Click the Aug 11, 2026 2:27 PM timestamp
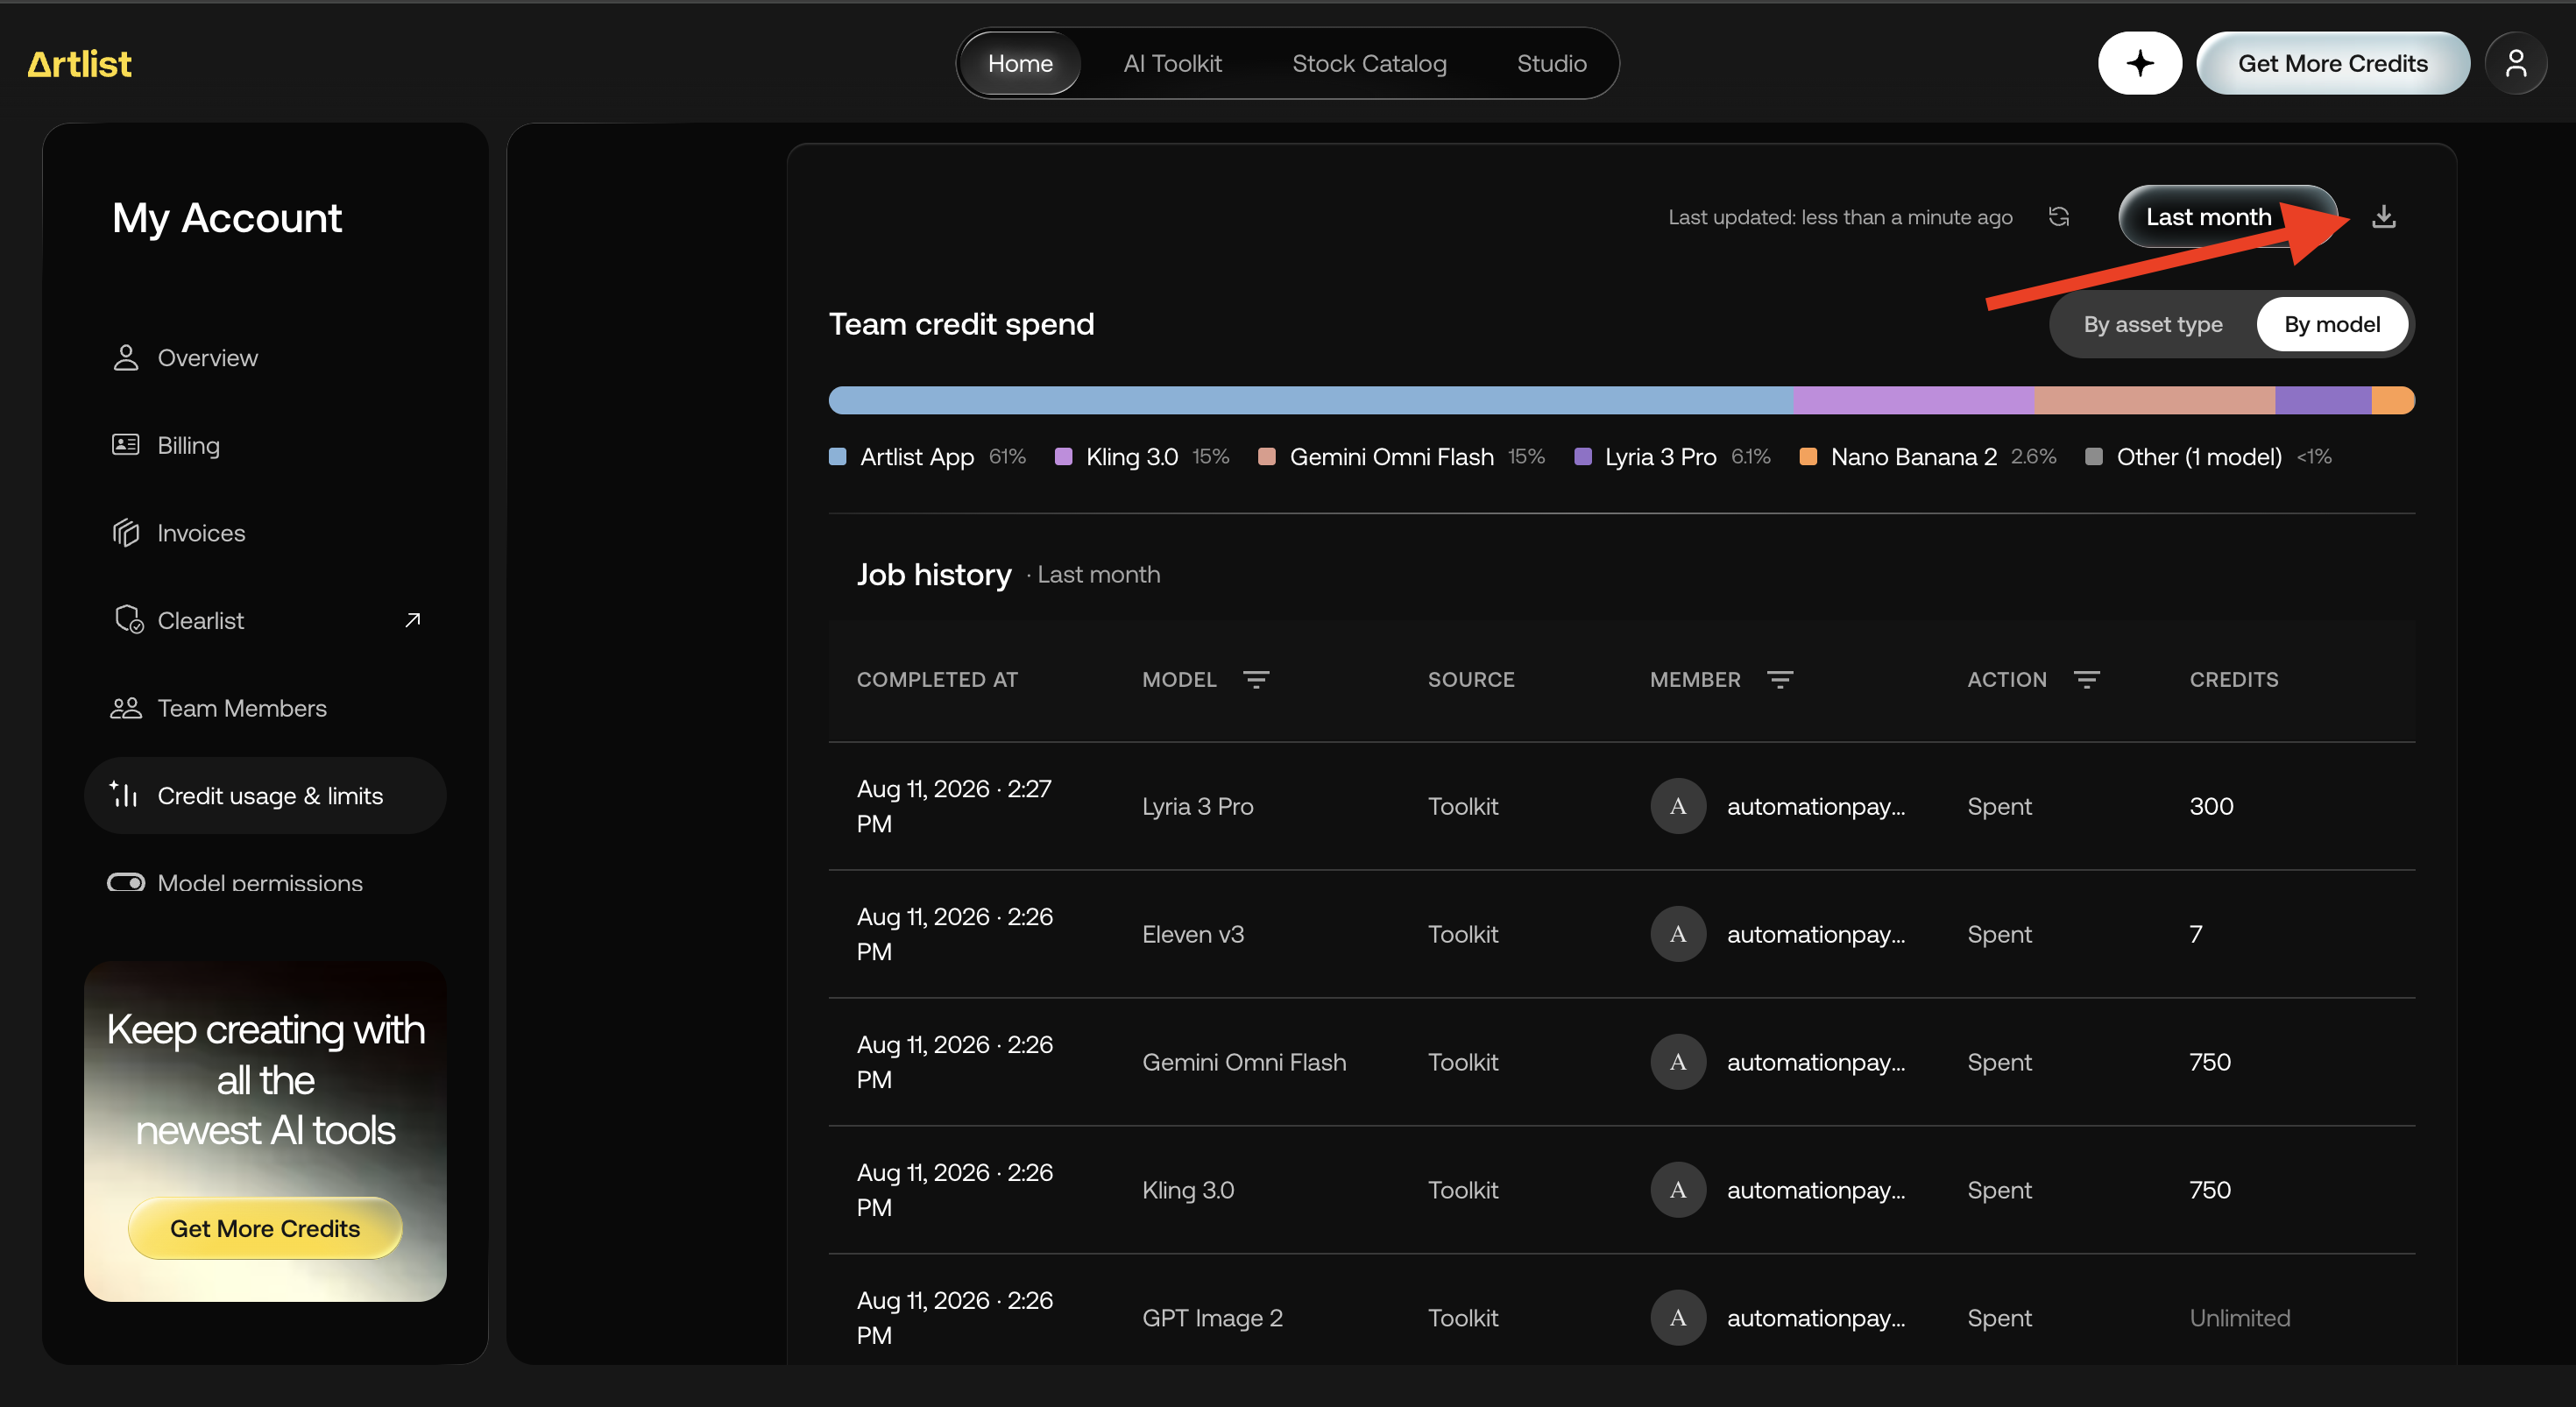The height and width of the screenshot is (1407, 2576). click(954, 806)
